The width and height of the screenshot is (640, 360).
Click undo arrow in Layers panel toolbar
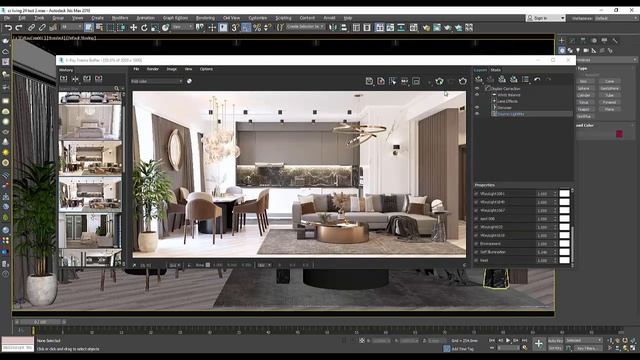pos(537,79)
